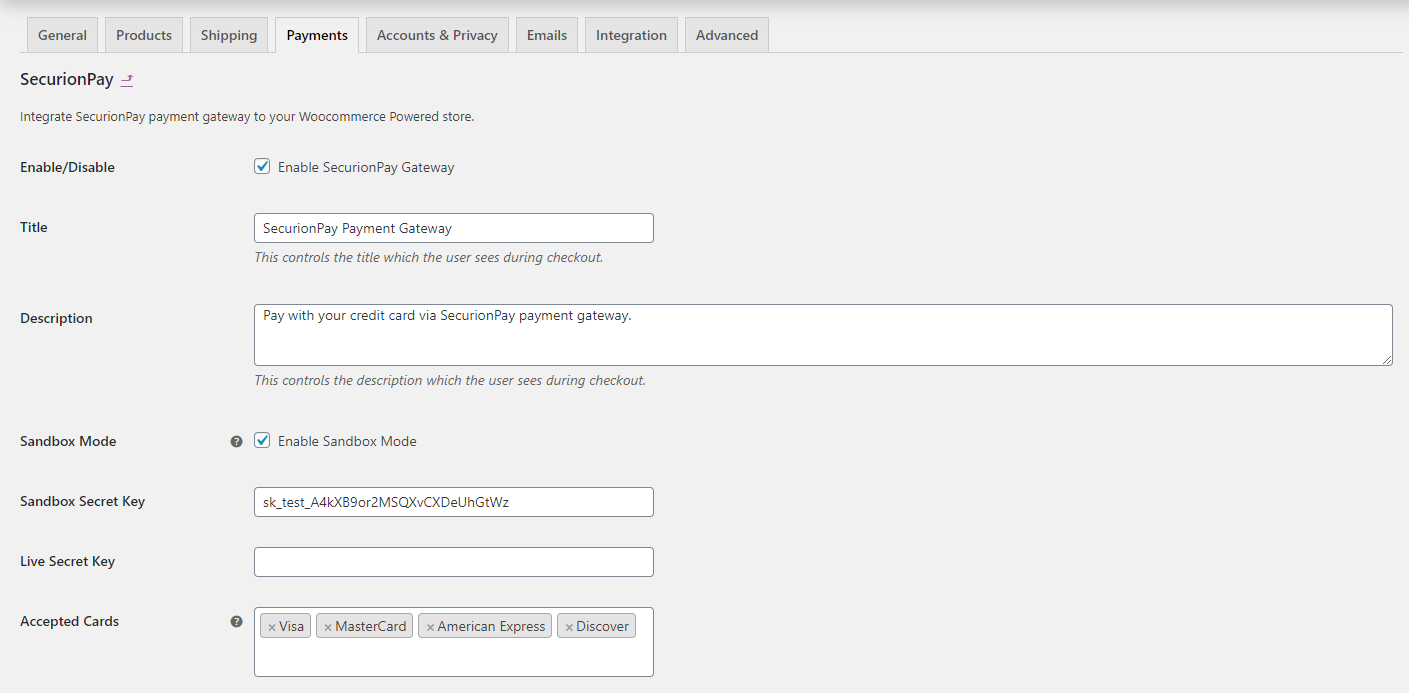This screenshot has height=693, width=1409.
Task: Click the Sandbox Secret Key label
Action: click(x=82, y=501)
